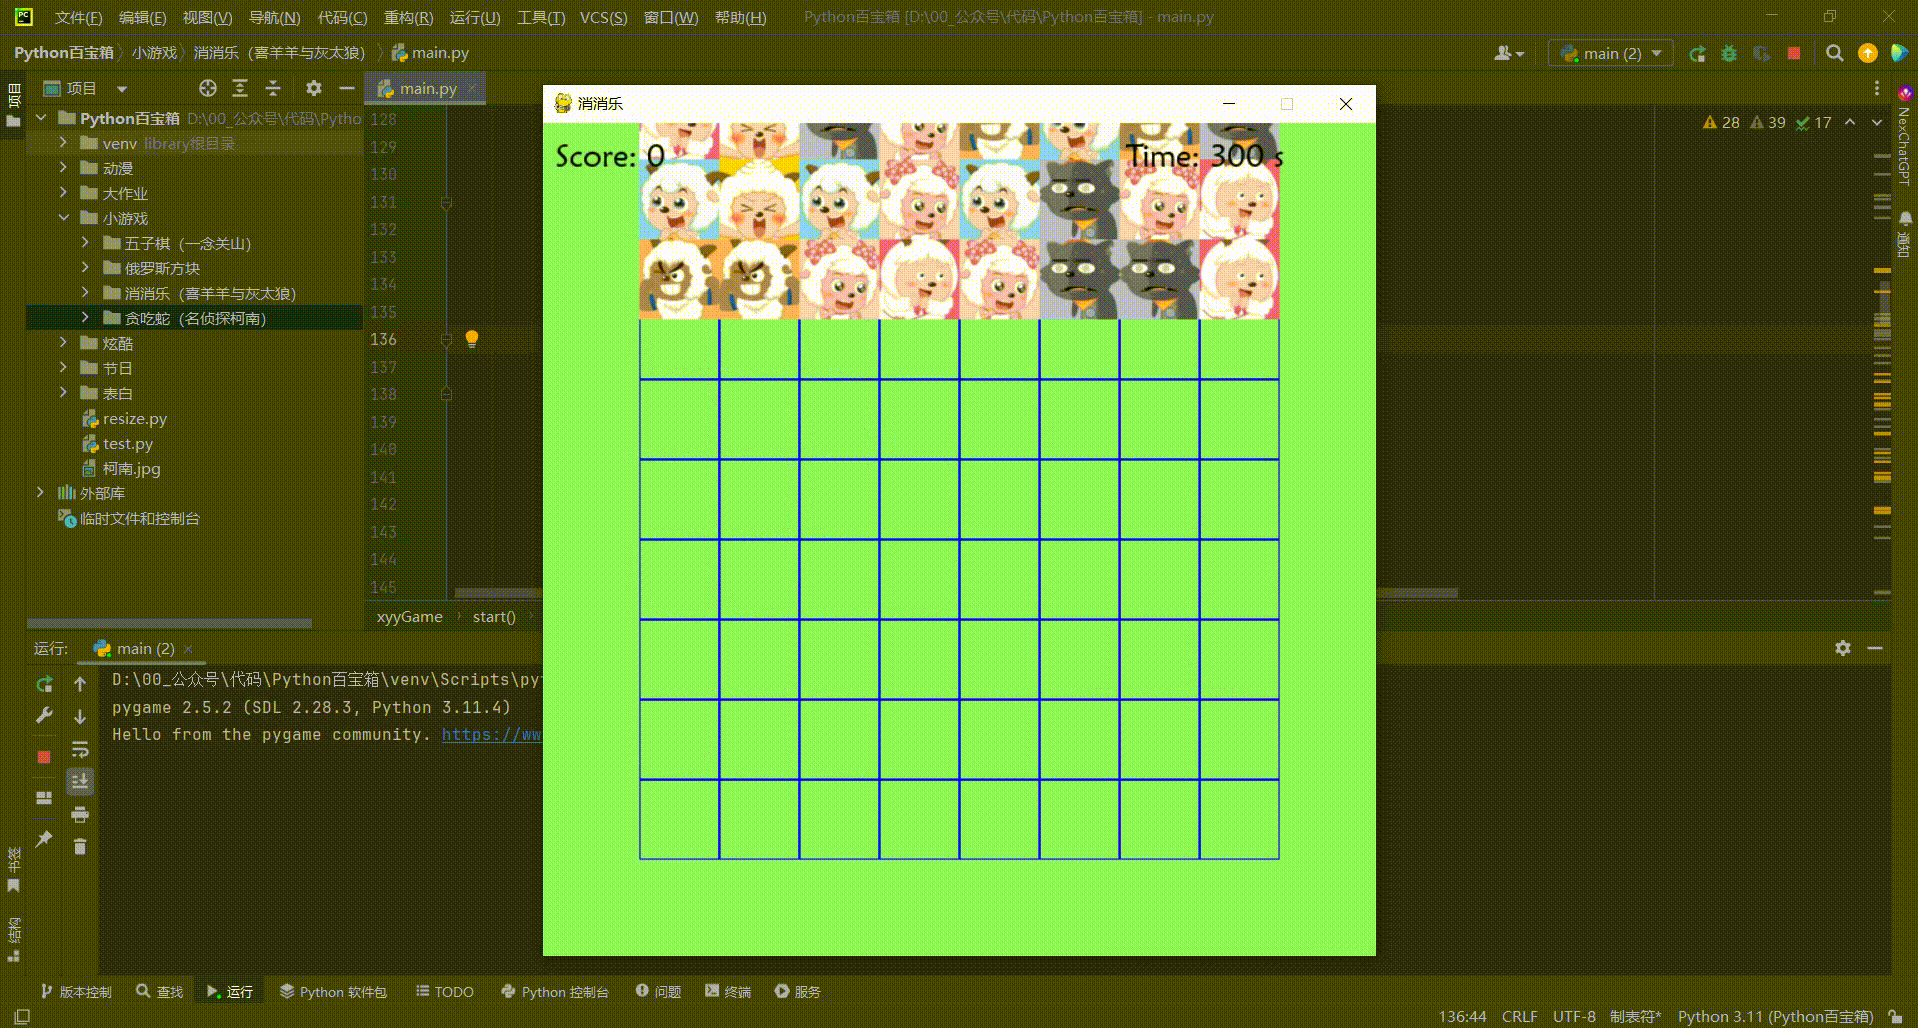Open project panel gear options
1918x1028 pixels.
coord(314,88)
